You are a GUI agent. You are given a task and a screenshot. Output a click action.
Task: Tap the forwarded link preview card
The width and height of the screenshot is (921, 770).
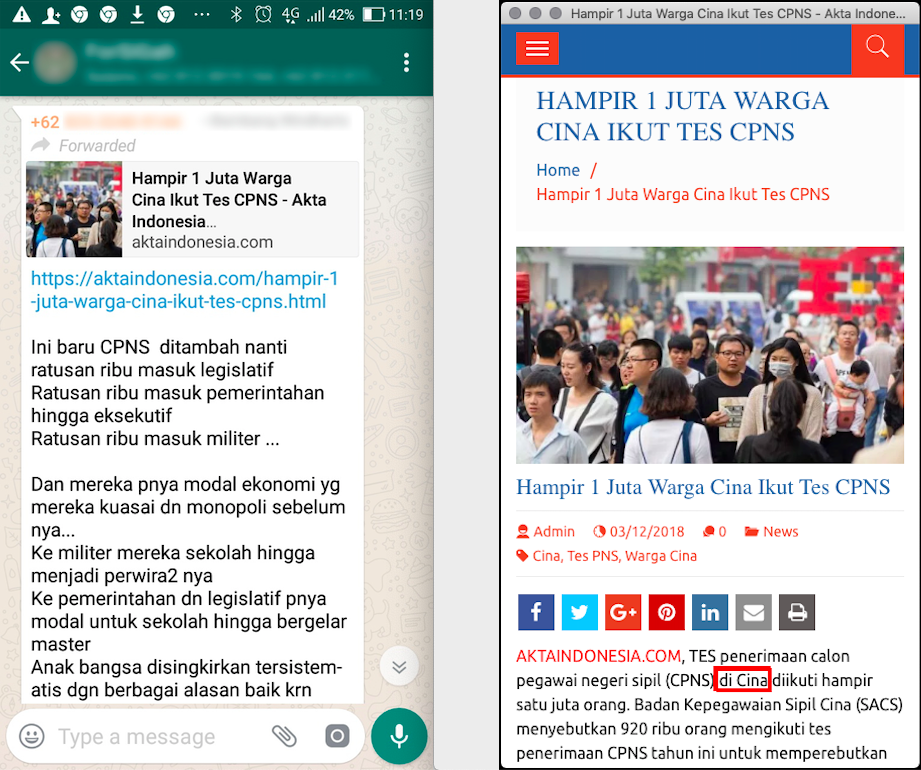pyautogui.click(x=192, y=210)
